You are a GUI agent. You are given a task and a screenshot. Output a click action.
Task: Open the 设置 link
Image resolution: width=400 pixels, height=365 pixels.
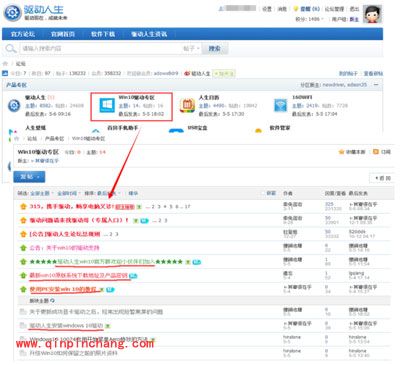pyautogui.click(x=267, y=9)
